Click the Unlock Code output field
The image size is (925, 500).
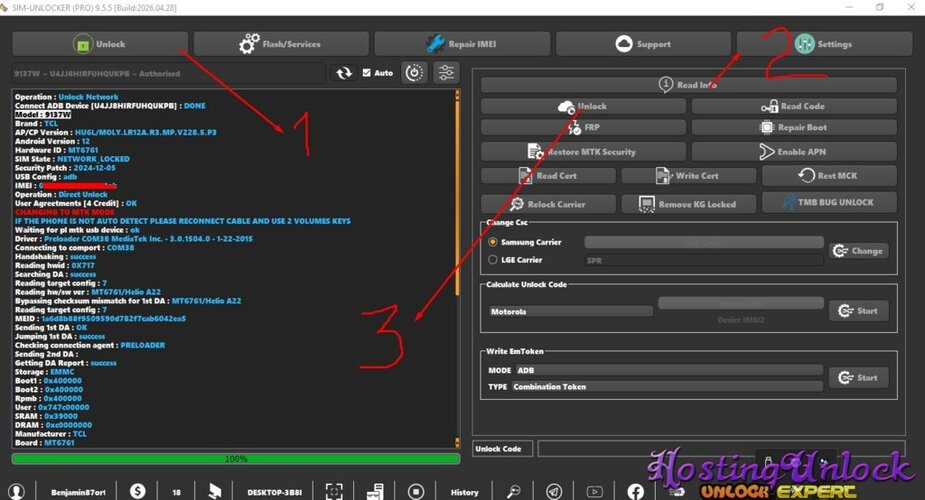pos(721,449)
